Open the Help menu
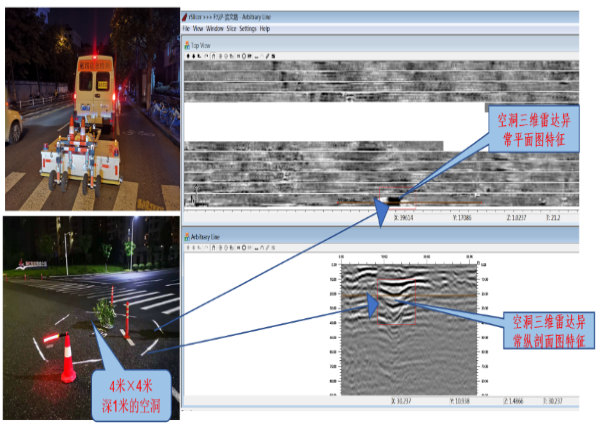The image size is (600, 428). click(x=264, y=29)
